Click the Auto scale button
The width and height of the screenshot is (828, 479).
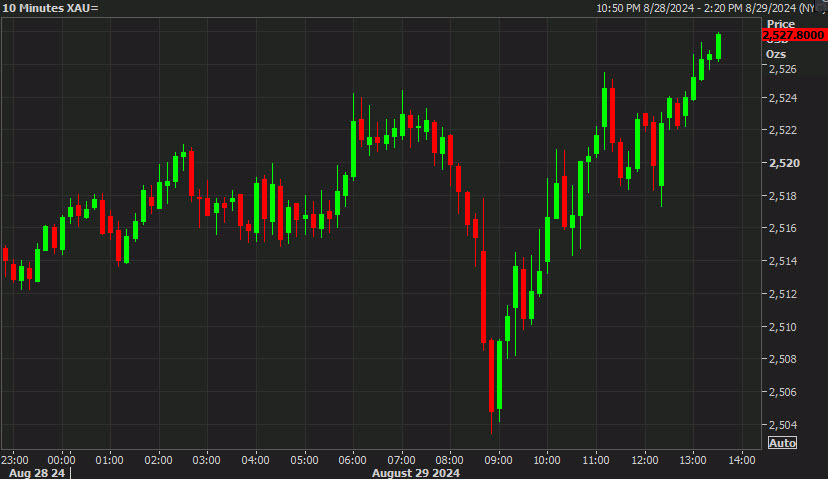[782, 443]
